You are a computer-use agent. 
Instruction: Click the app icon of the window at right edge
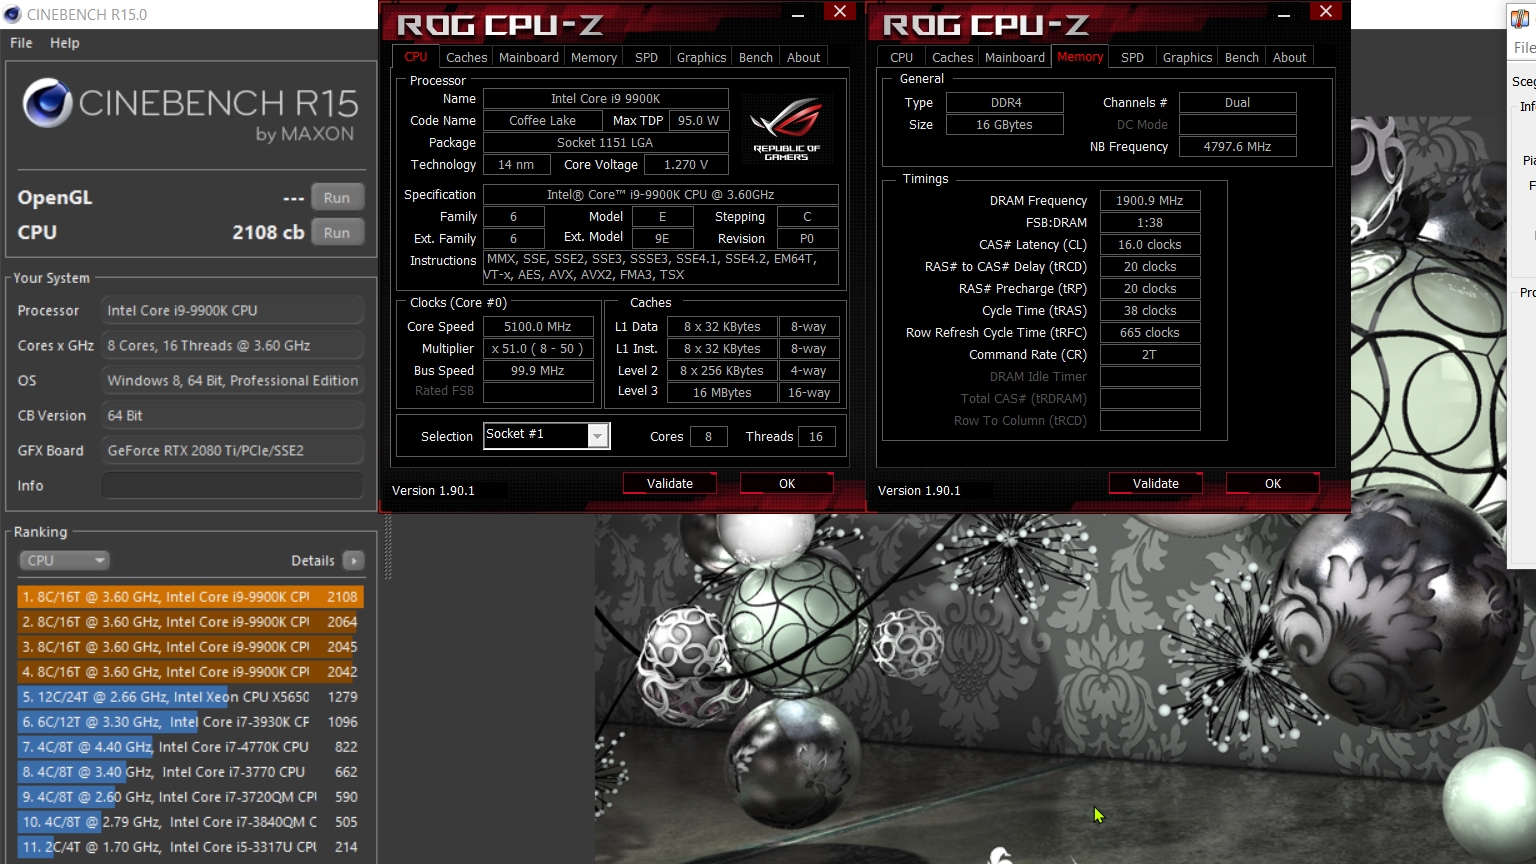tap(1521, 18)
